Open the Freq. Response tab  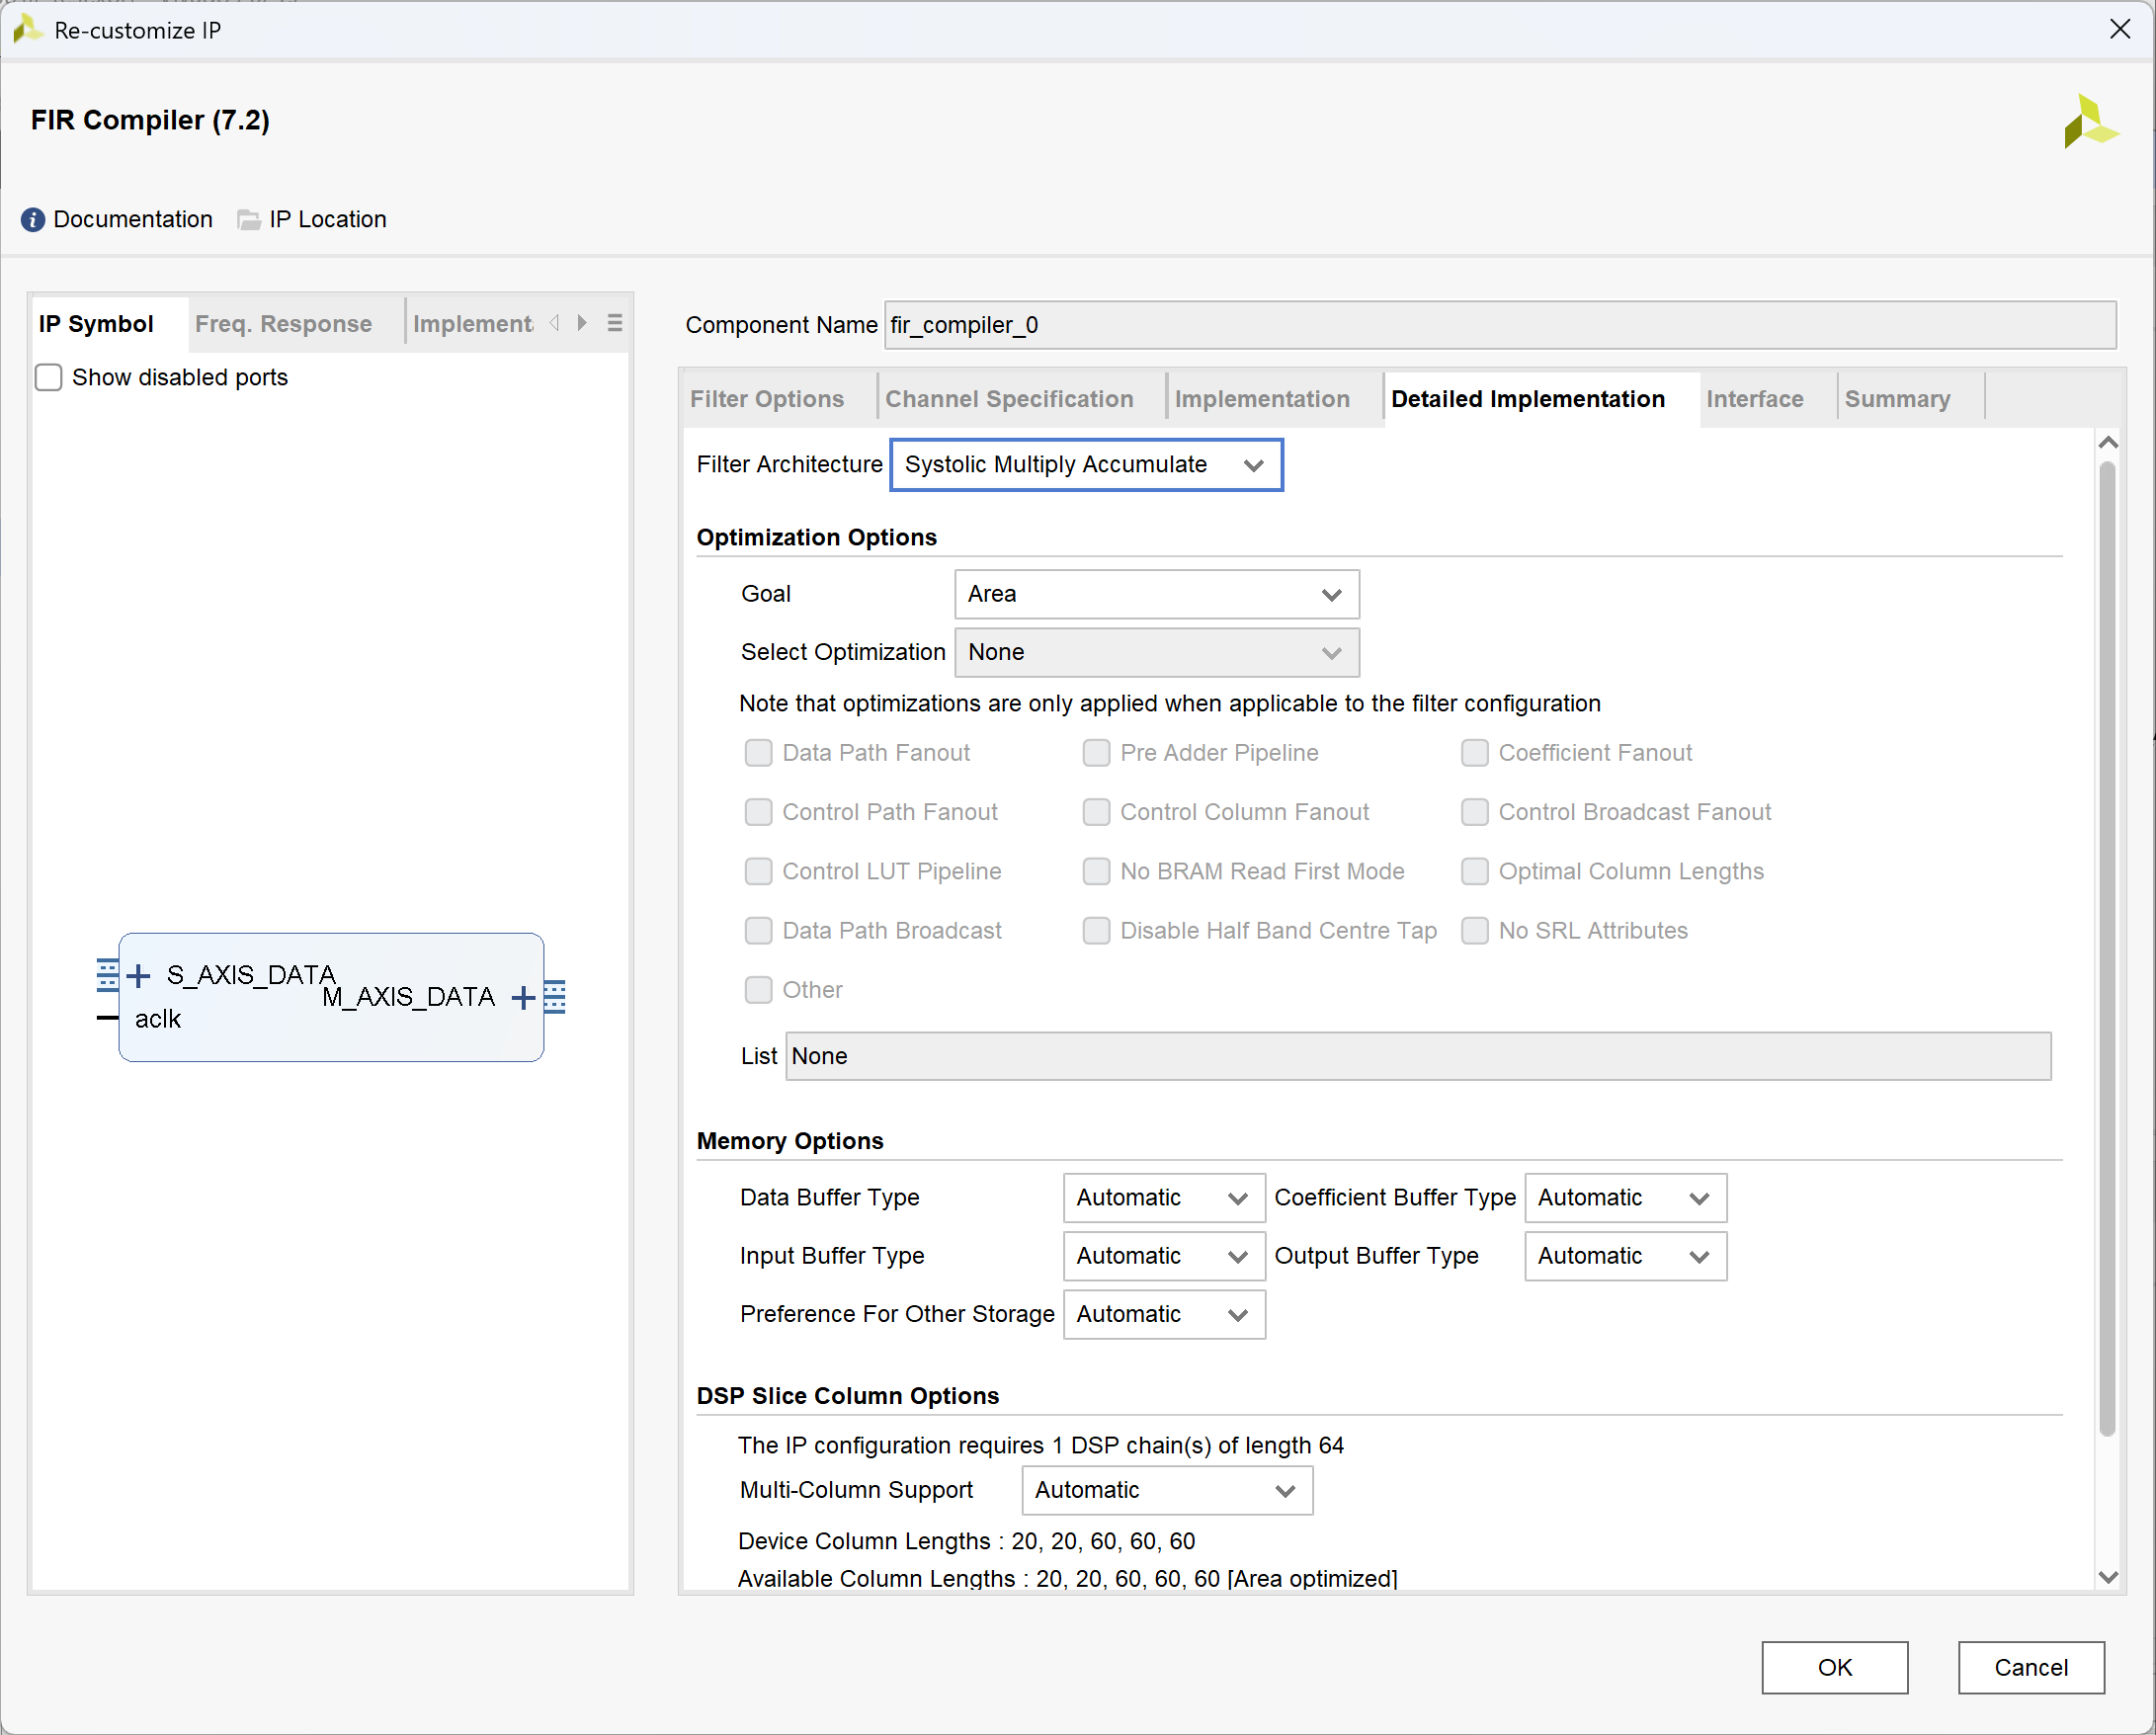(x=283, y=324)
